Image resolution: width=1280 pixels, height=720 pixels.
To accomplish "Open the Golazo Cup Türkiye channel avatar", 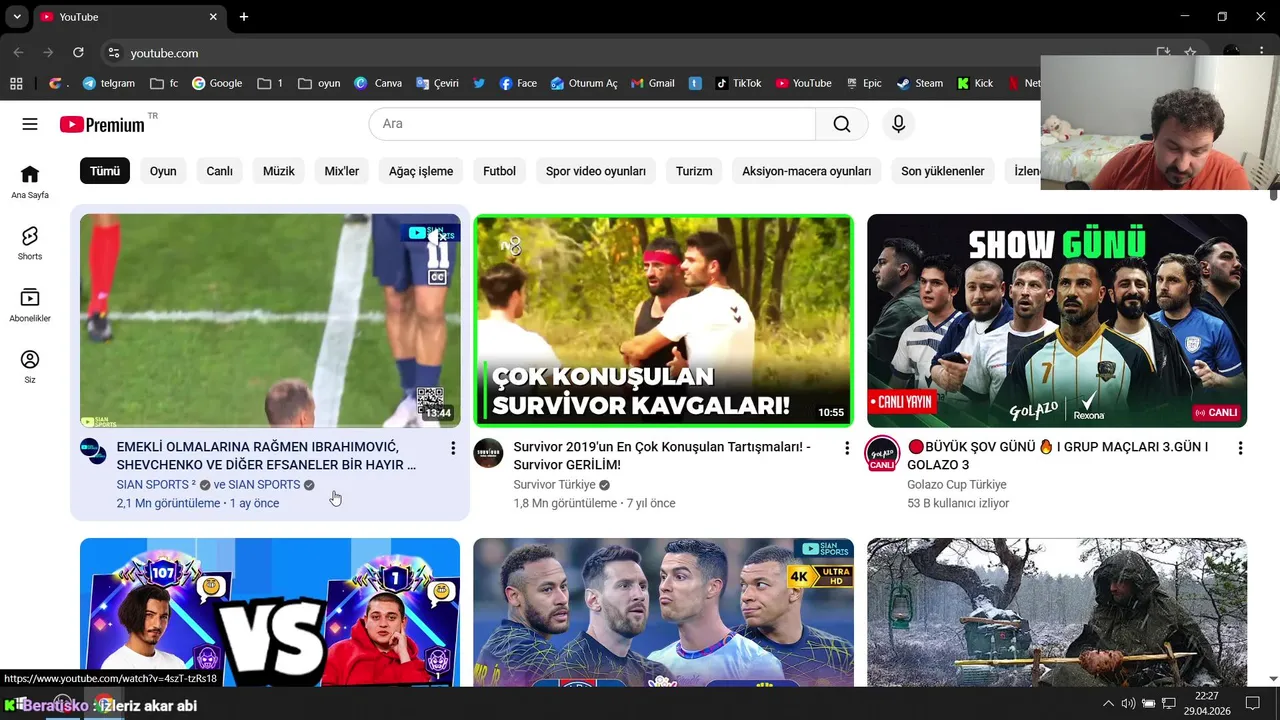I will pos(882,453).
